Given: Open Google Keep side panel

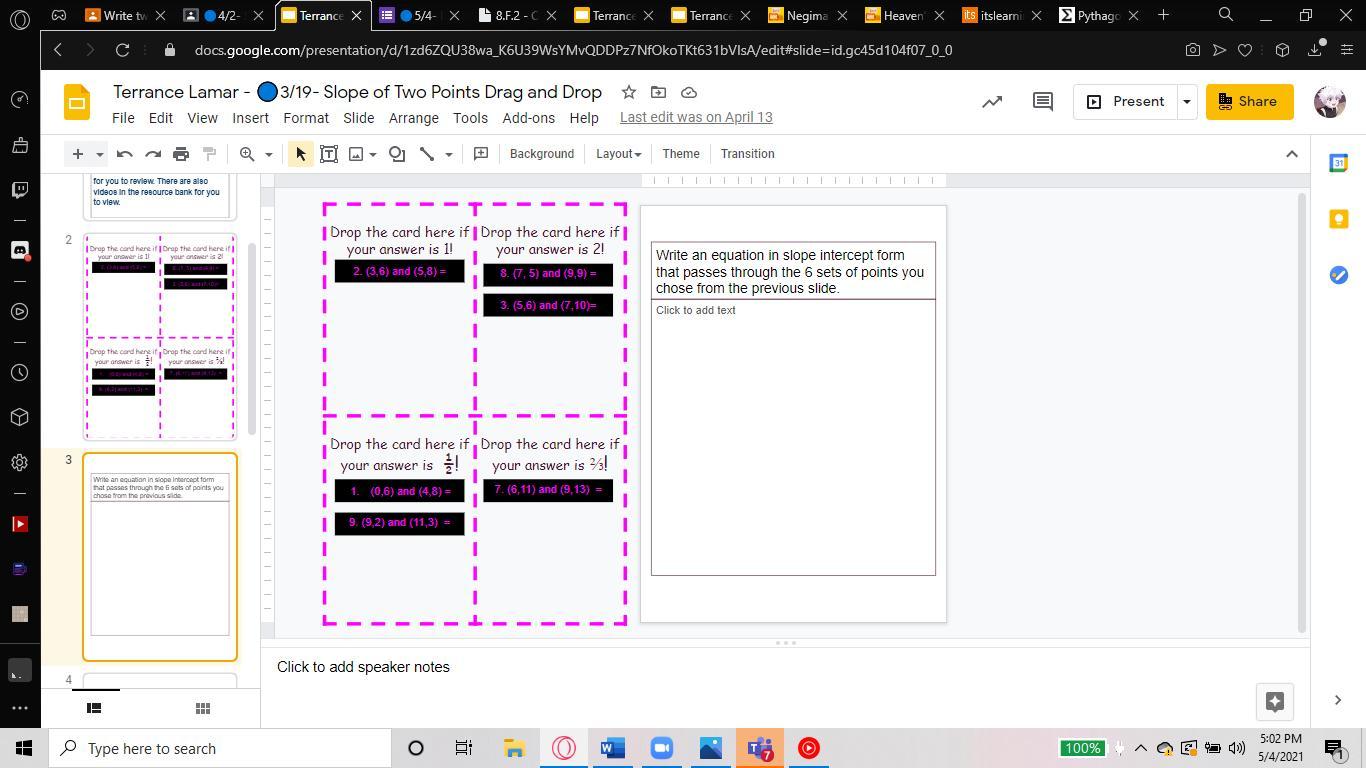Looking at the screenshot, I should click(1338, 219).
